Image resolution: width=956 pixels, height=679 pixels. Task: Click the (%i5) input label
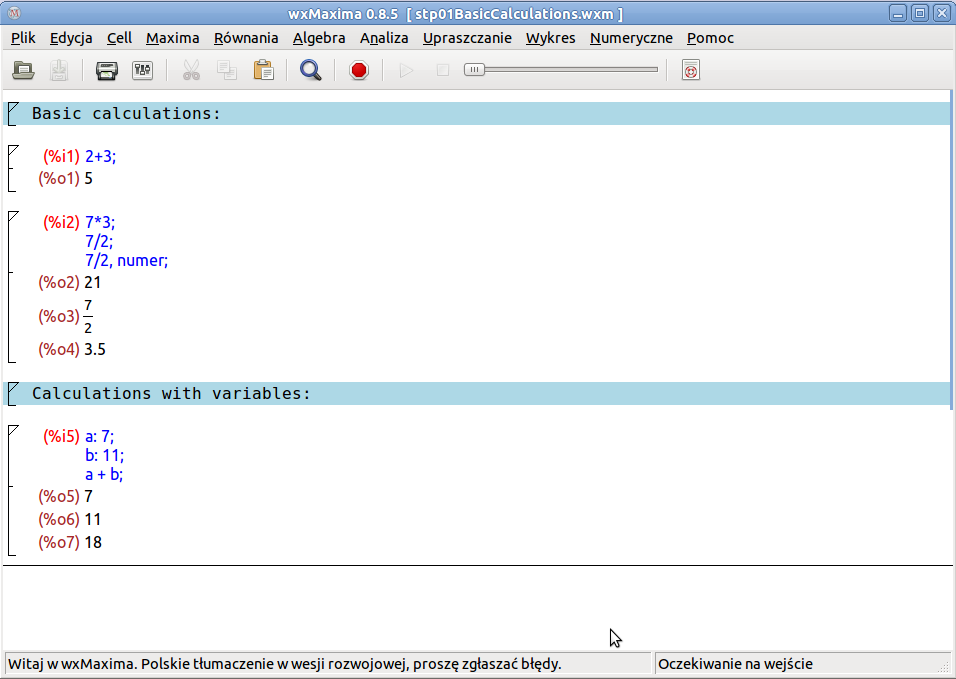click(61, 436)
